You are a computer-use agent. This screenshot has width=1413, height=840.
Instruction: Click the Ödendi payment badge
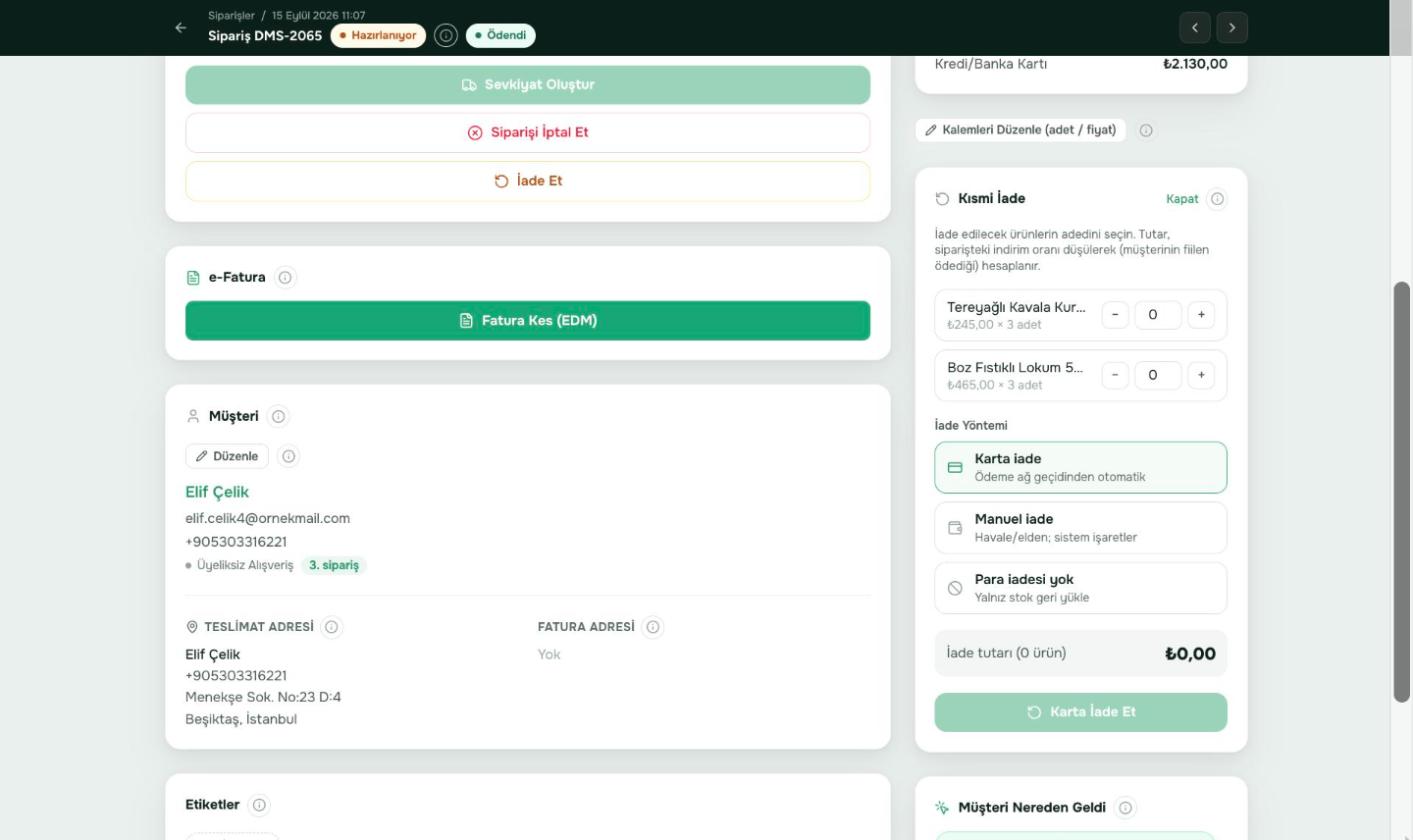[x=501, y=36]
